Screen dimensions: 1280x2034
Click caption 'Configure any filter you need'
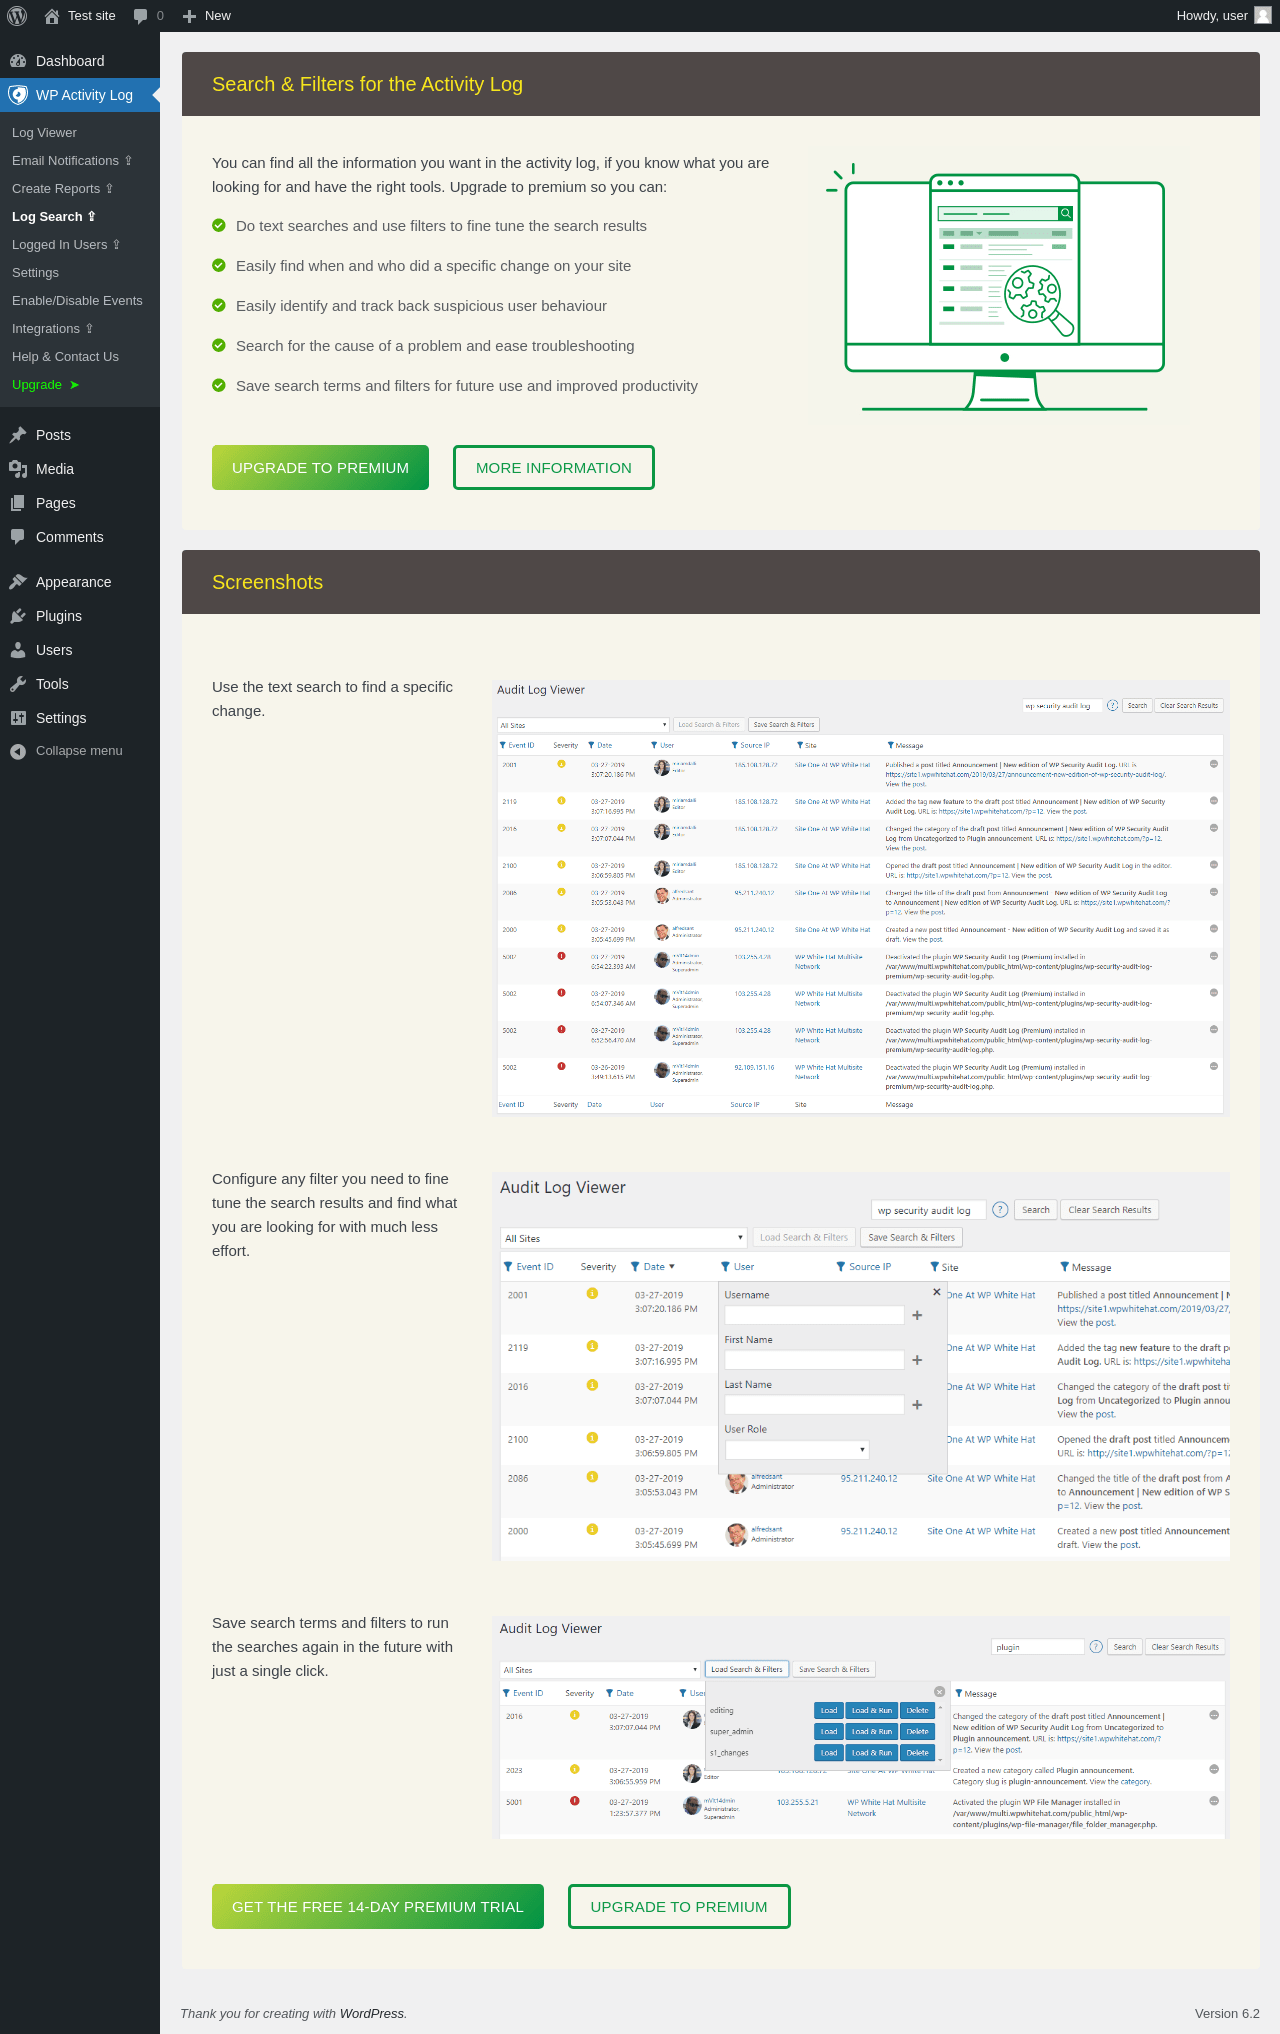pyautogui.click(x=334, y=1215)
